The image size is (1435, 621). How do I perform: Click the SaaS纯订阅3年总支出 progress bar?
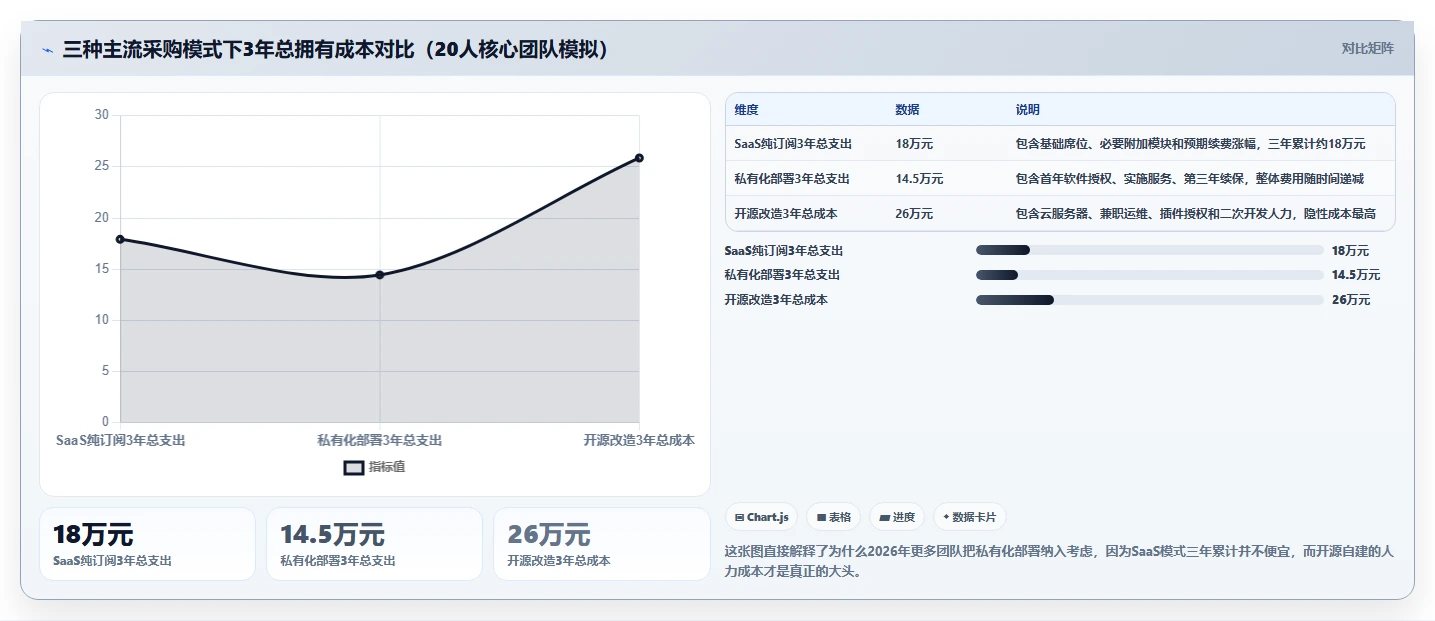[x=1149, y=250]
